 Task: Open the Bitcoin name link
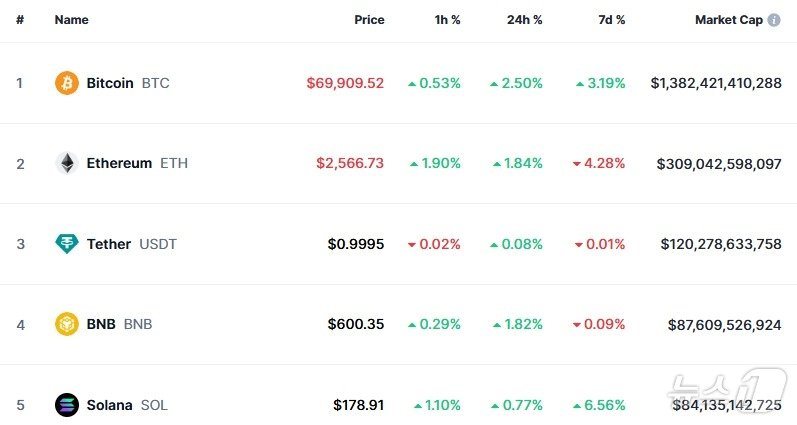pos(110,83)
